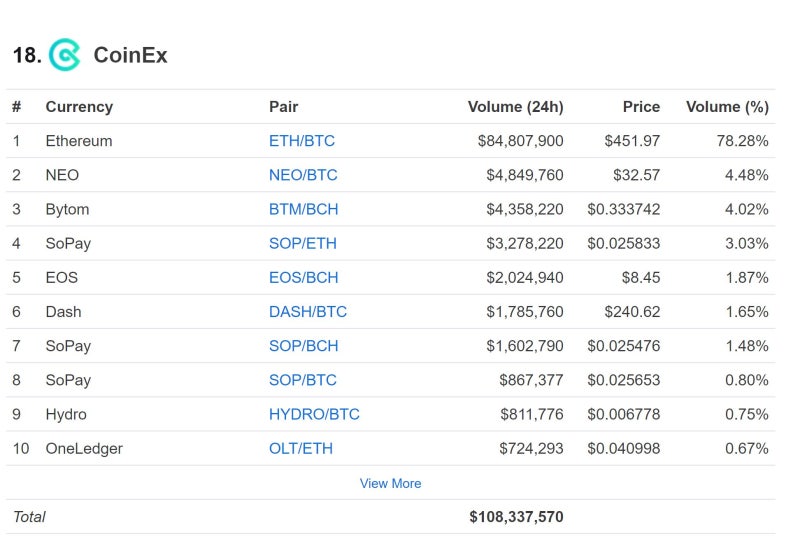
Task: Click the $84,807,900 volume value
Action: (x=520, y=141)
